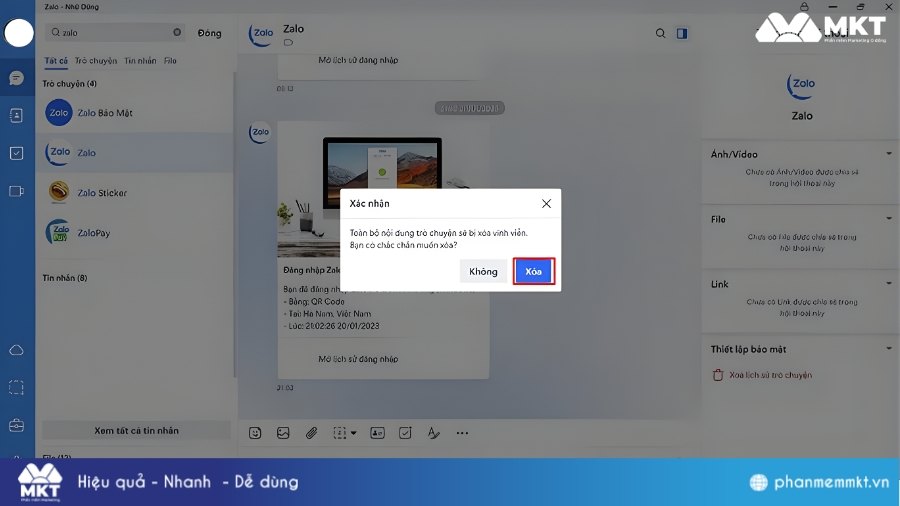Switch to the Tất cả tab
This screenshot has width=900, height=506.
(x=56, y=61)
